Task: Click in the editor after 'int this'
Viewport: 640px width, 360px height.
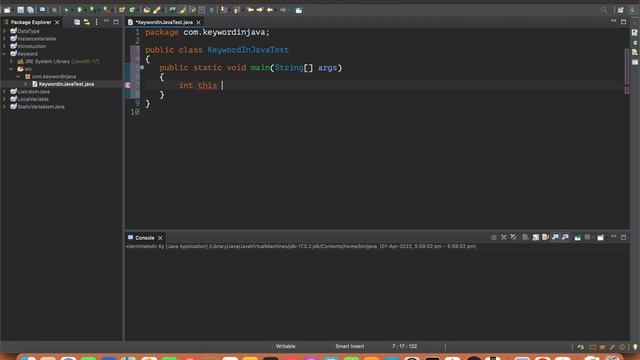Action: 222,85
